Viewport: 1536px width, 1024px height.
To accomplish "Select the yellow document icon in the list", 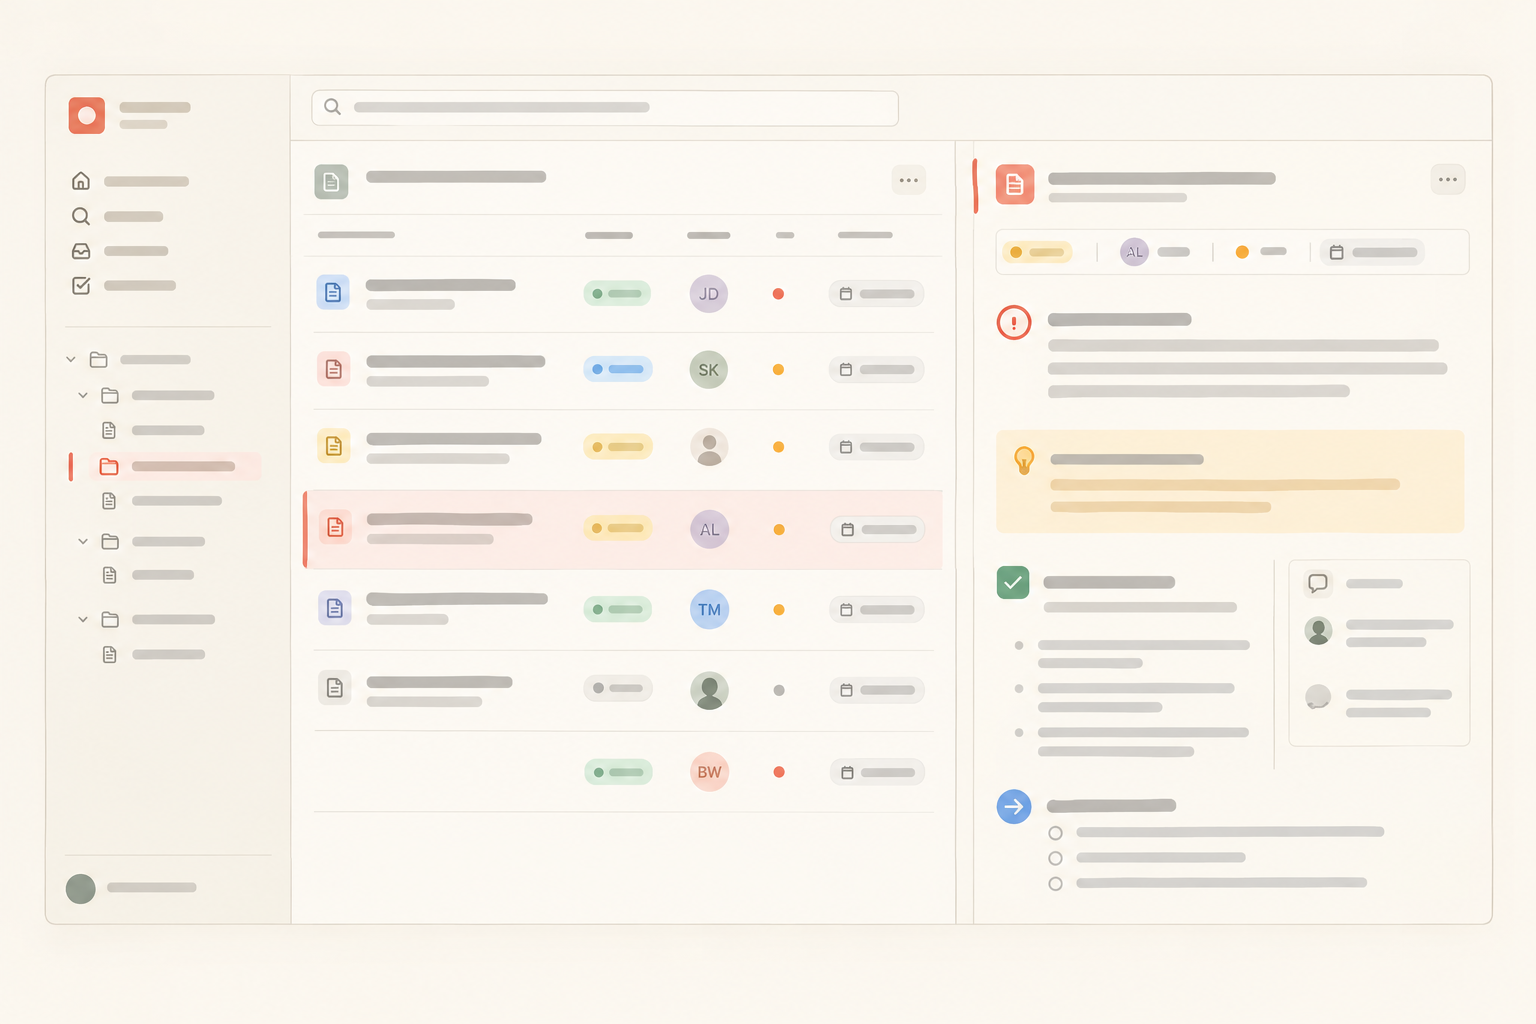I will pyautogui.click(x=334, y=446).
